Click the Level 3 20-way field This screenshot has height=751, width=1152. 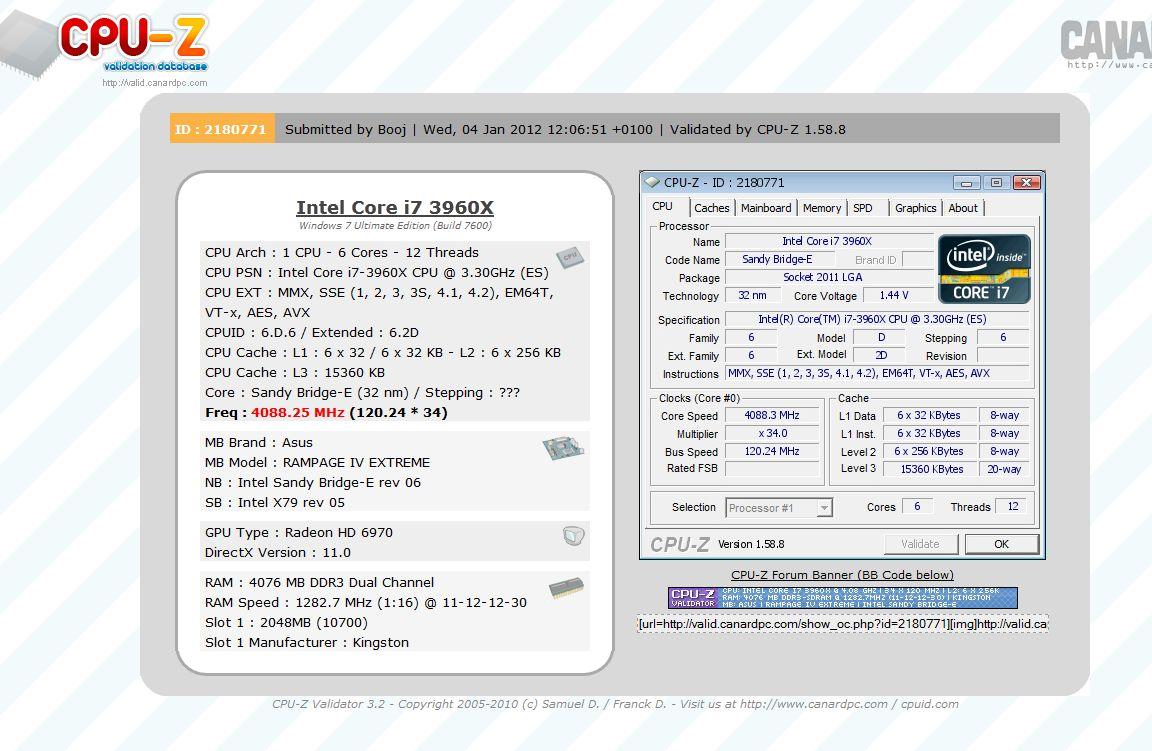click(x=1004, y=469)
